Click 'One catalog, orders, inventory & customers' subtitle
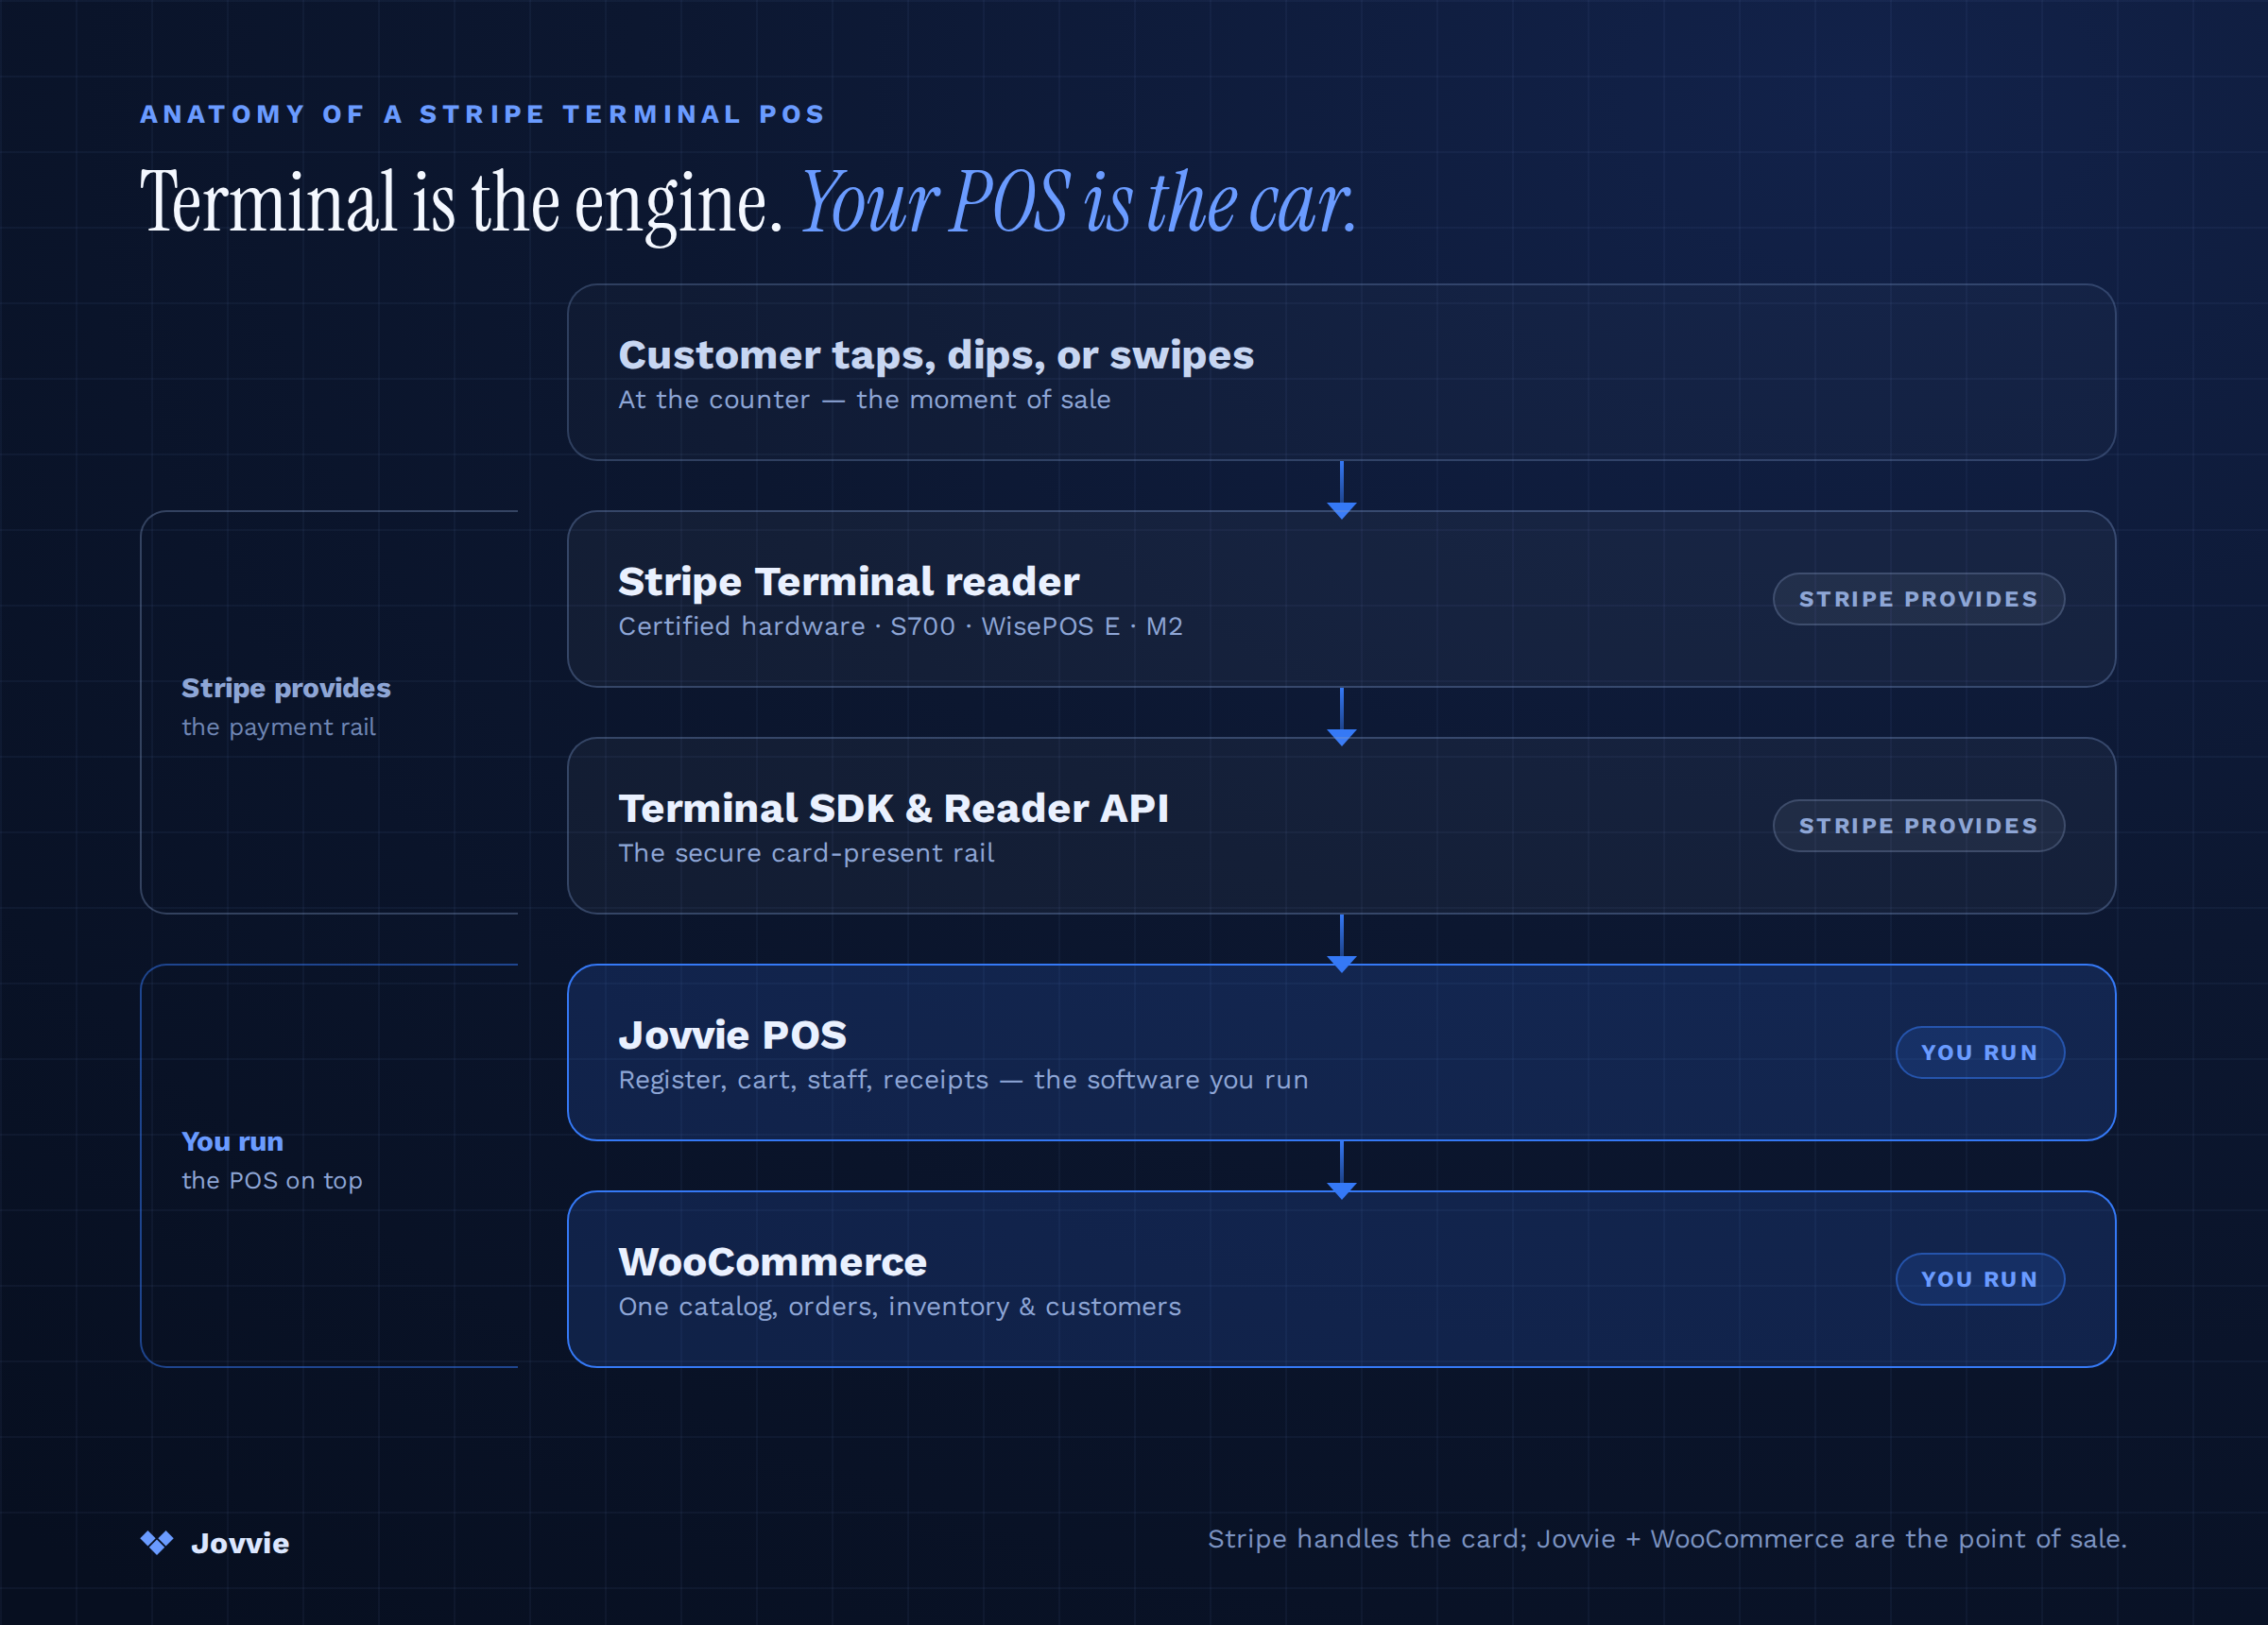This screenshot has width=2268, height=1625. (899, 1307)
